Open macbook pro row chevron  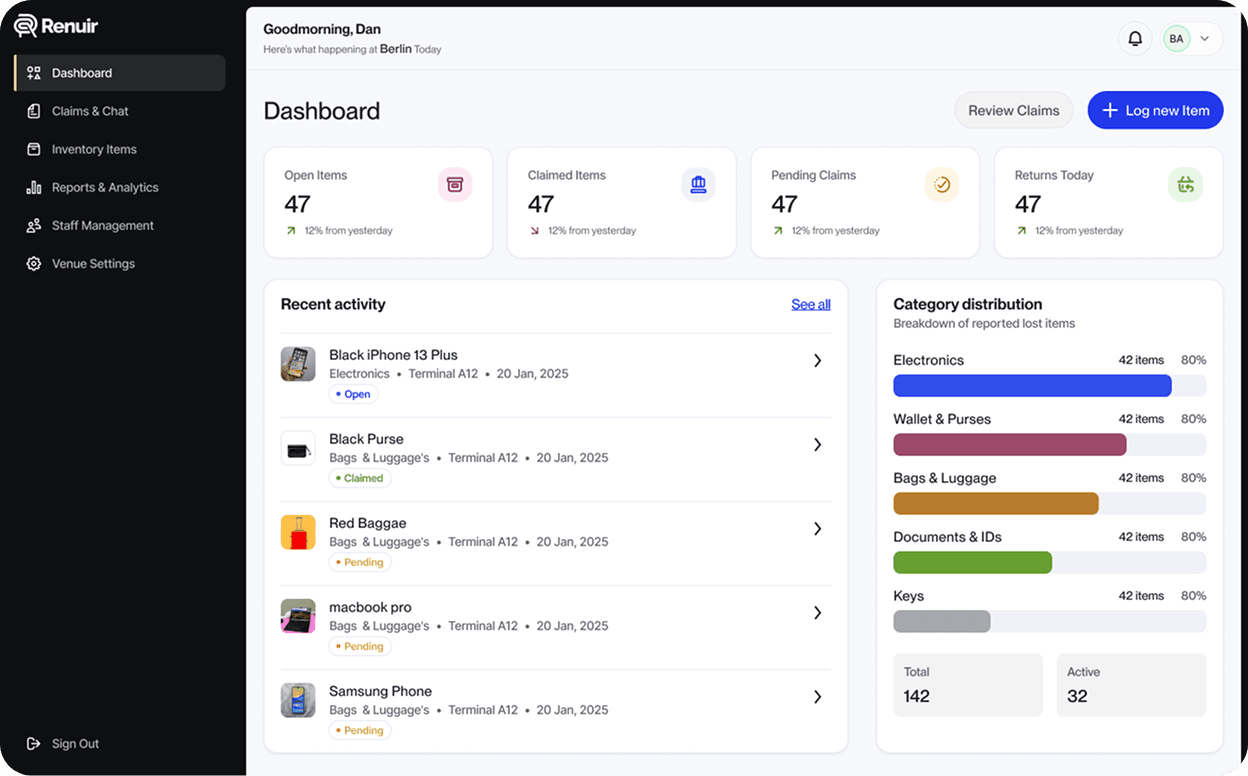(x=817, y=613)
